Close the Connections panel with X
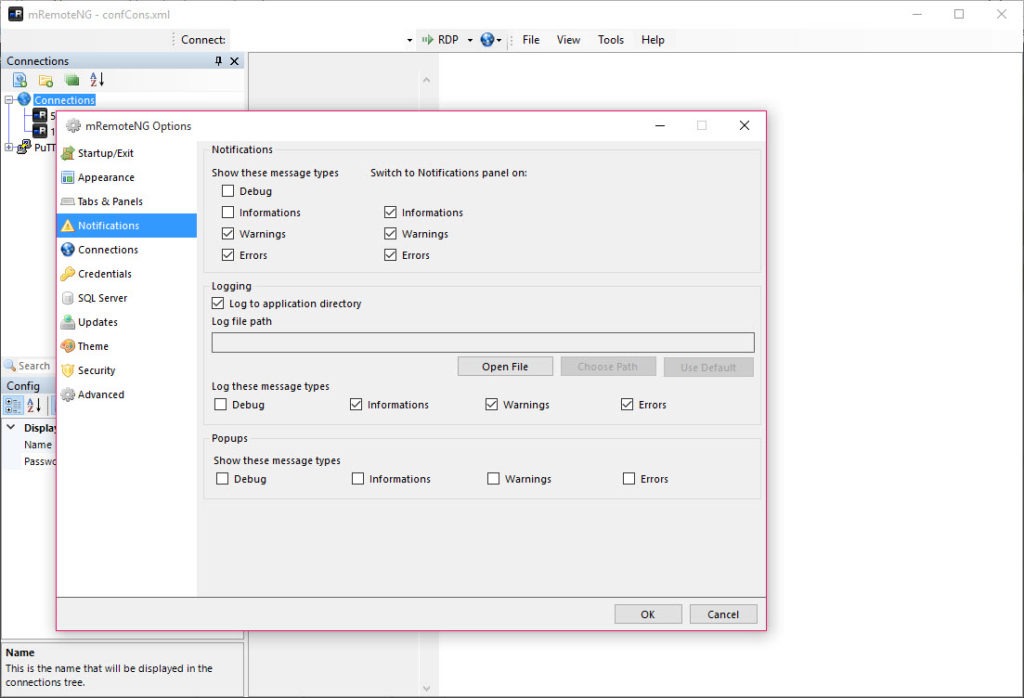 click(234, 61)
